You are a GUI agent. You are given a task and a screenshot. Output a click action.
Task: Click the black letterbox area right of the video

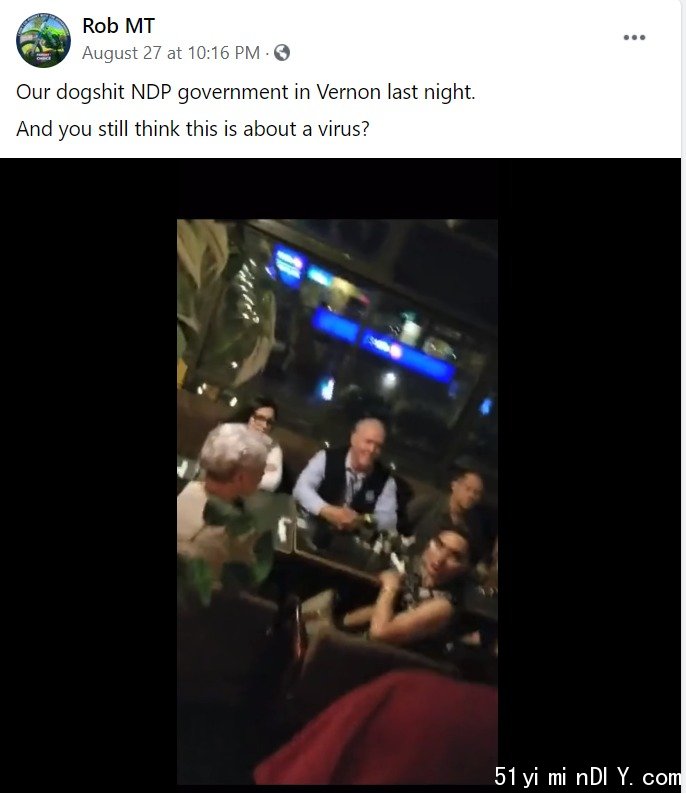(x=589, y=455)
